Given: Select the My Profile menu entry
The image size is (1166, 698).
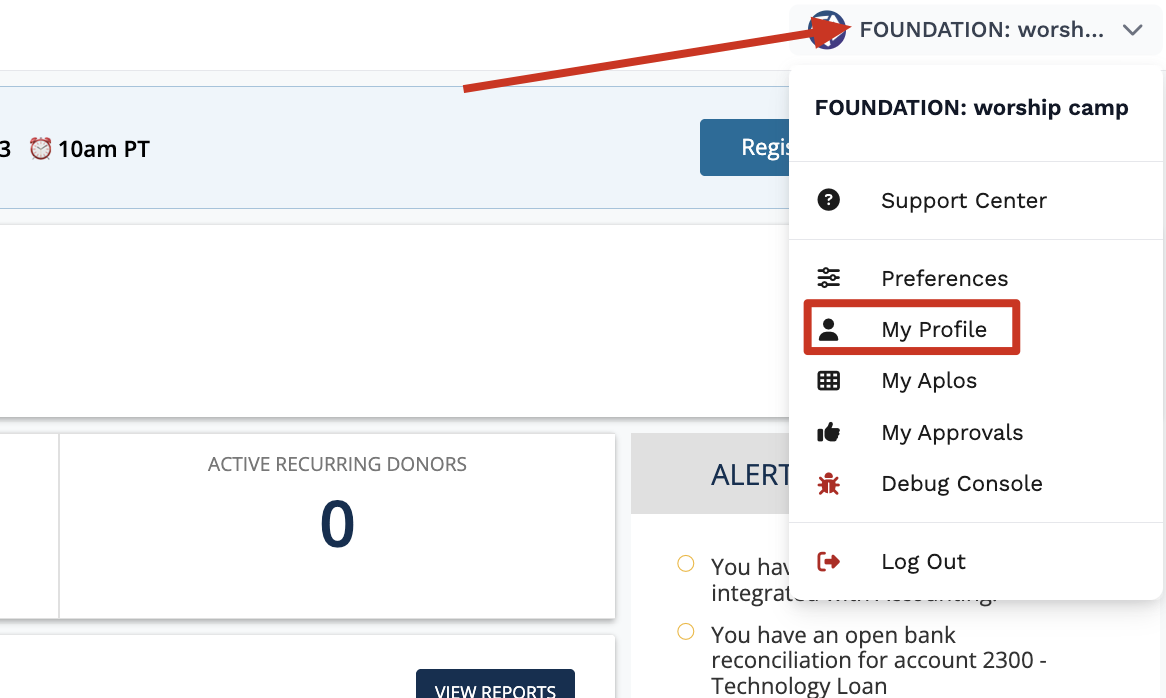Looking at the screenshot, I should (x=933, y=330).
